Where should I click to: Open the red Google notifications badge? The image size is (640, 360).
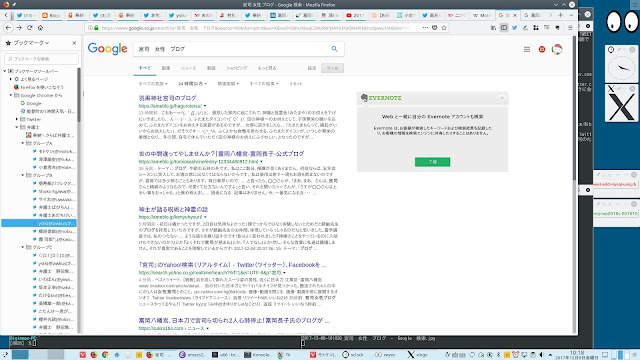coord(542,49)
